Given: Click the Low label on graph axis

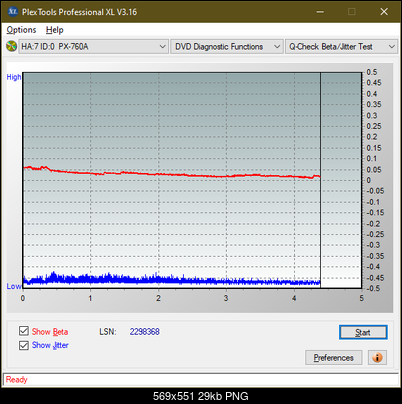Looking at the screenshot, I should point(14,286).
